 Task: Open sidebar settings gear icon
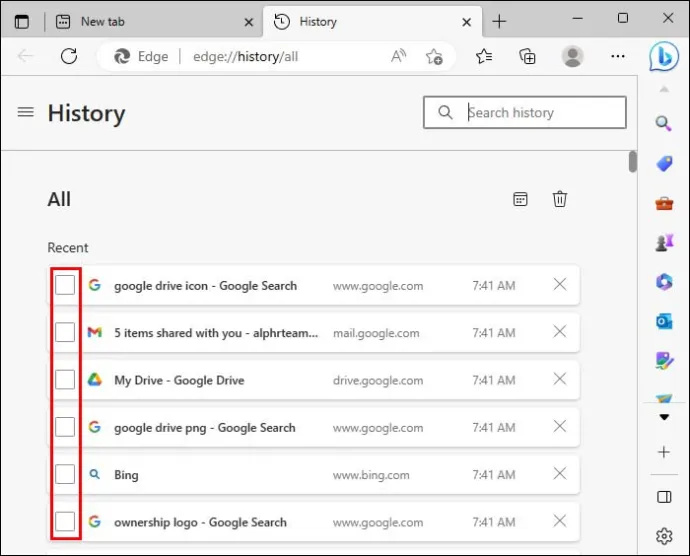coord(664,536)
